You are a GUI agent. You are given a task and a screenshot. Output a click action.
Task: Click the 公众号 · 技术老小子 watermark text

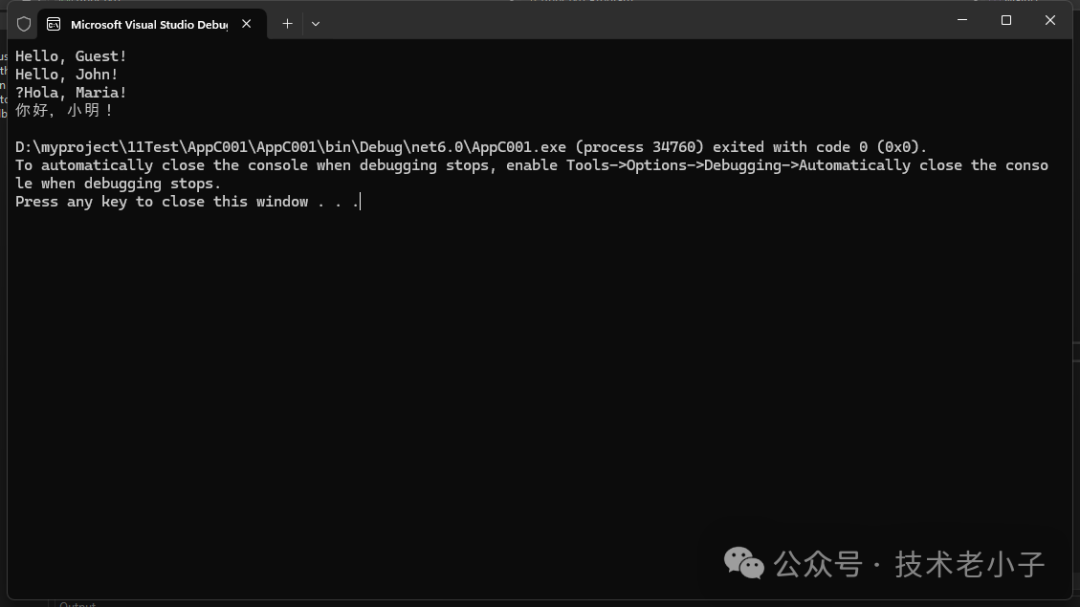click(910, 564)
